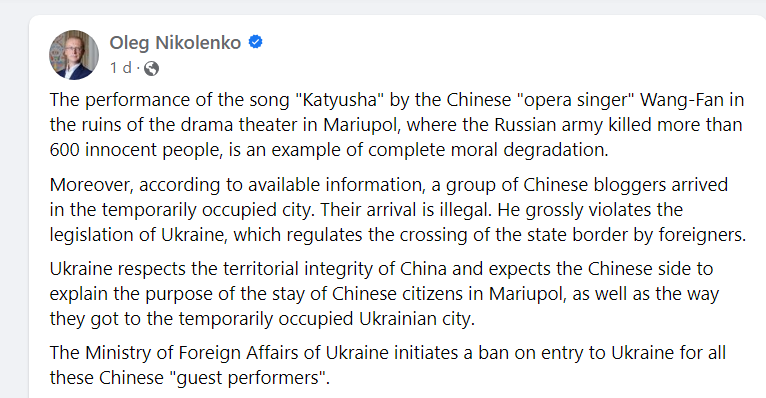Click "opera singer" quoted text

click(575, 100)
